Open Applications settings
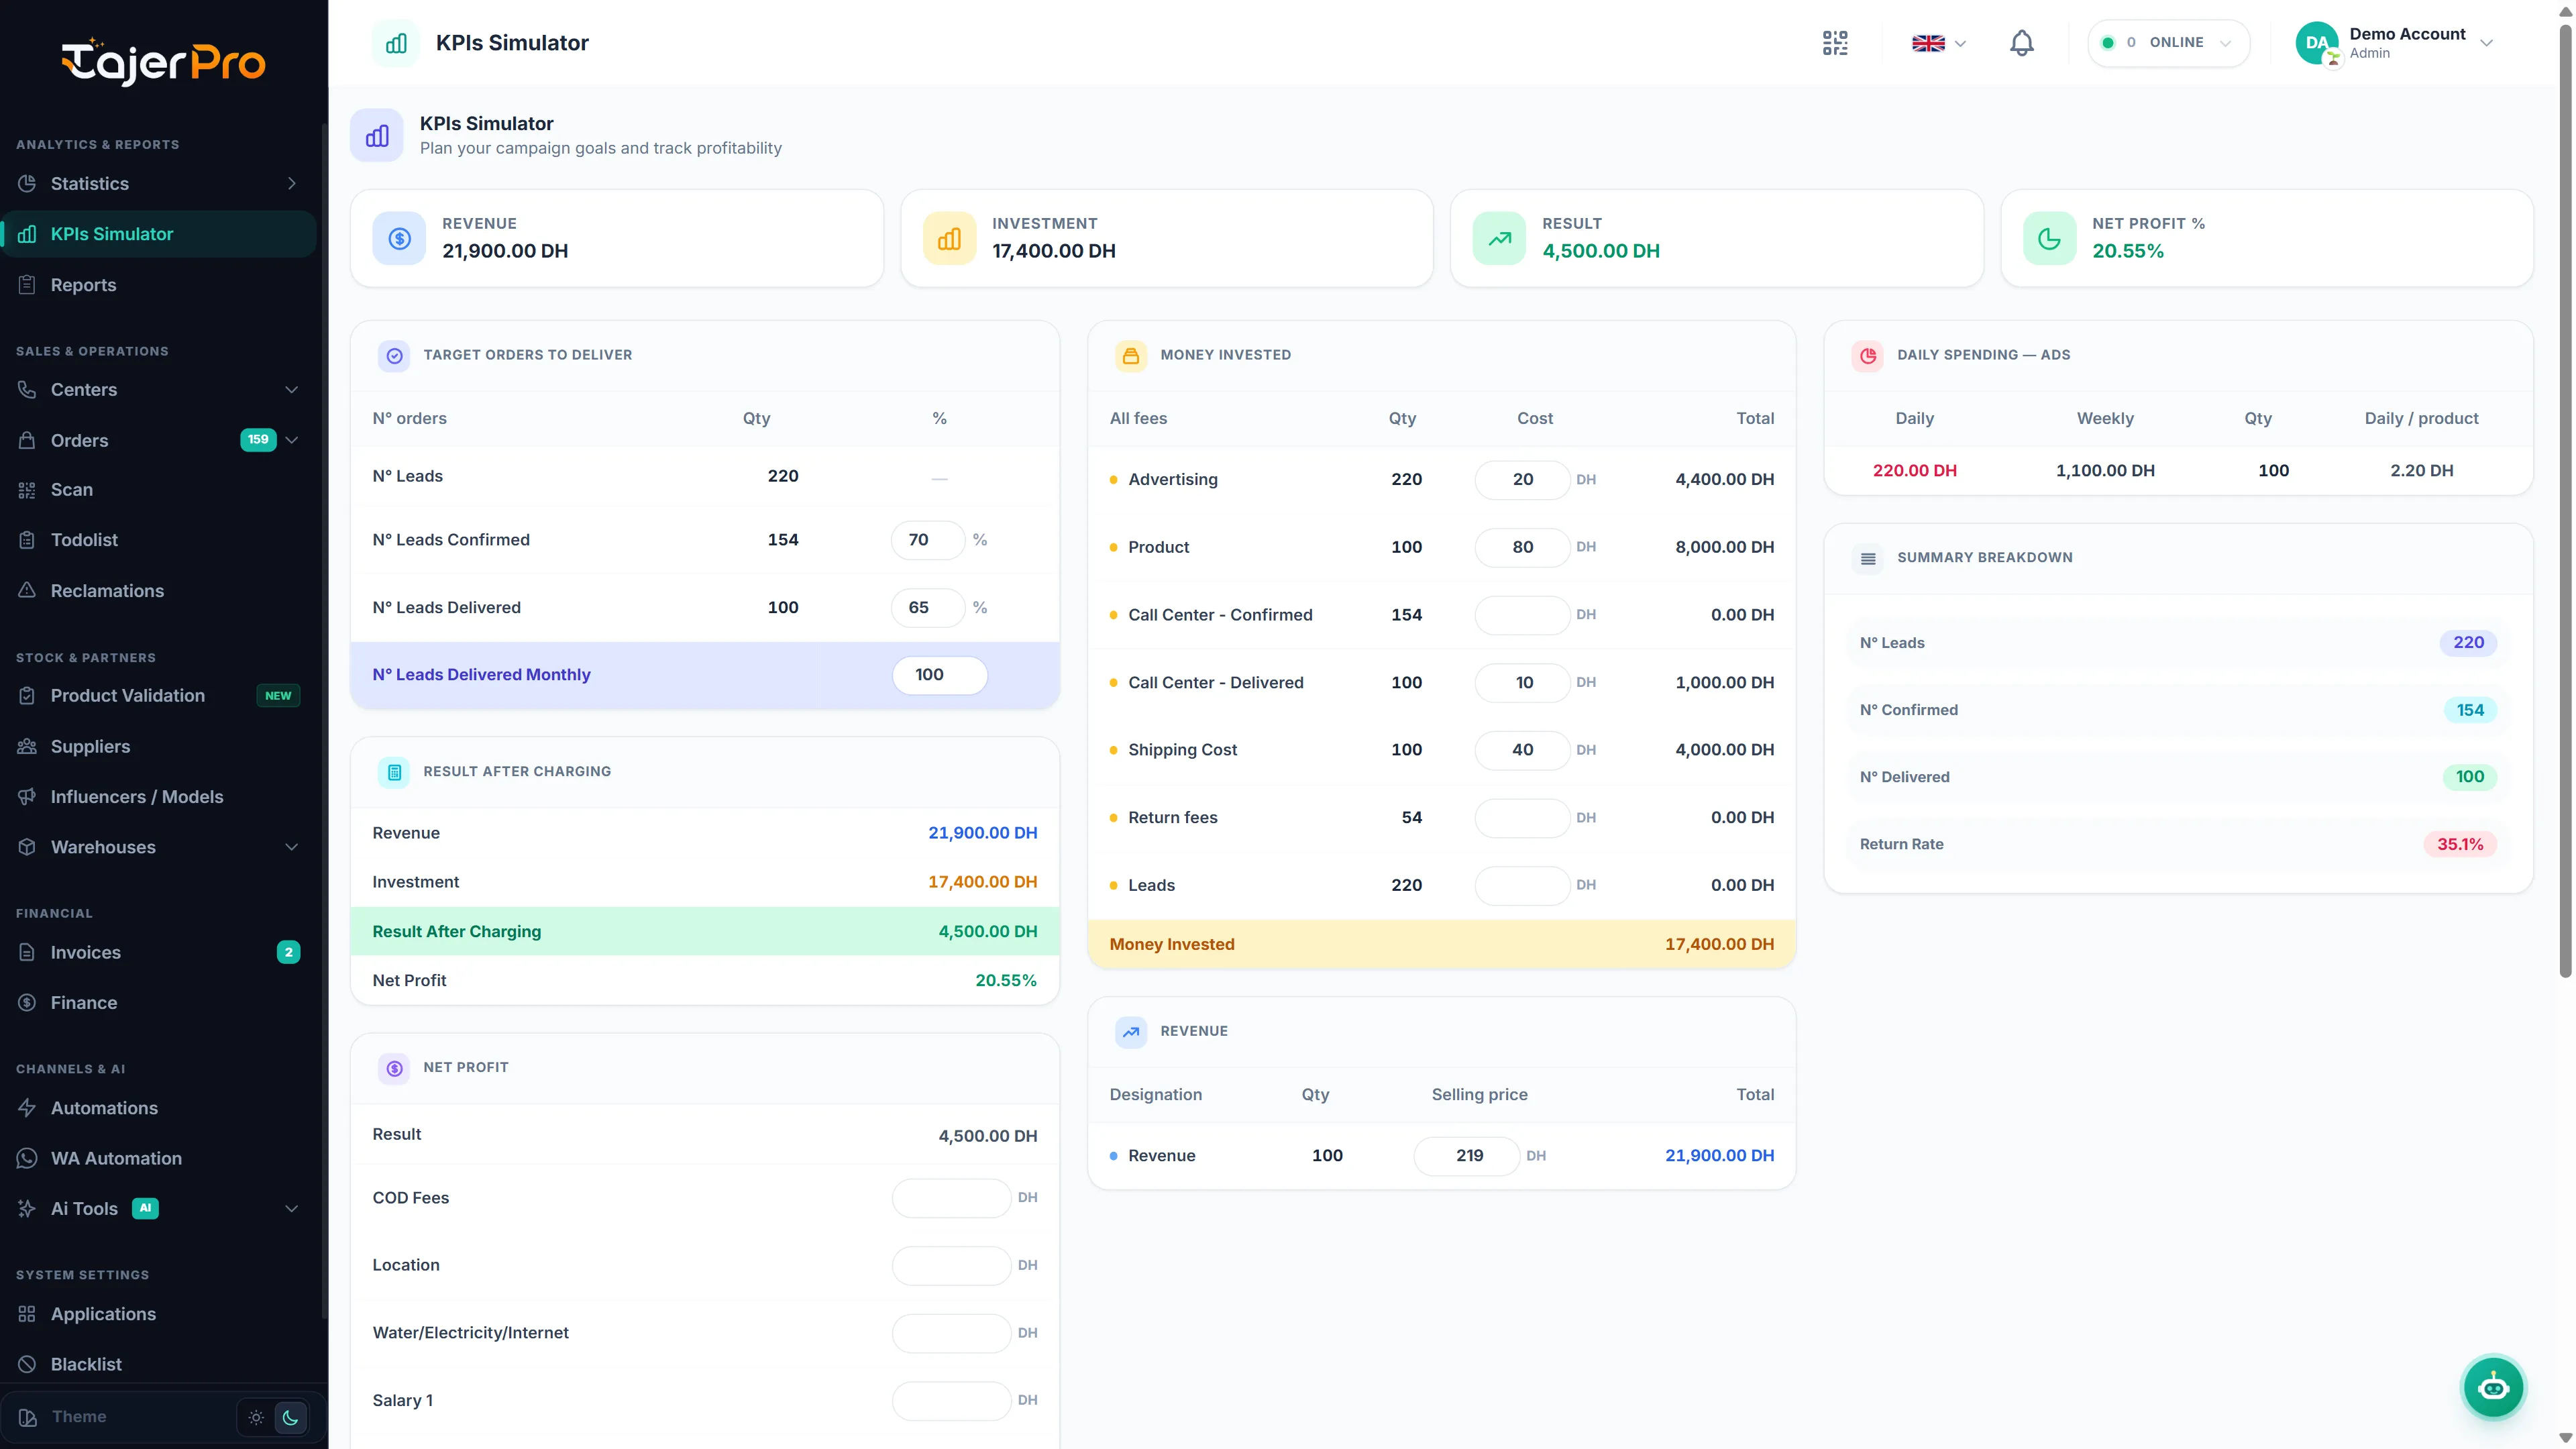 coord(158,1314)
